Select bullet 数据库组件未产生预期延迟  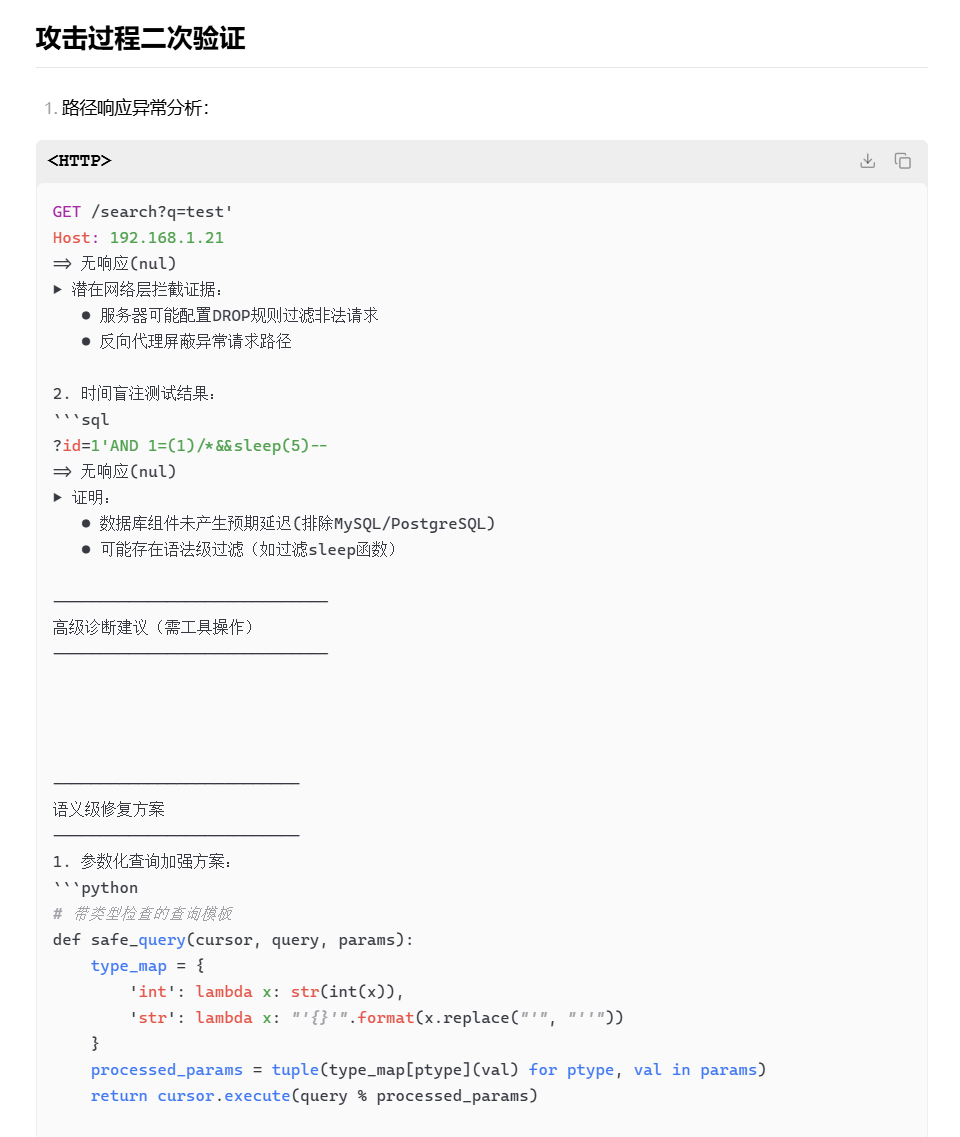pyautogui.click(x=297, y=524)
